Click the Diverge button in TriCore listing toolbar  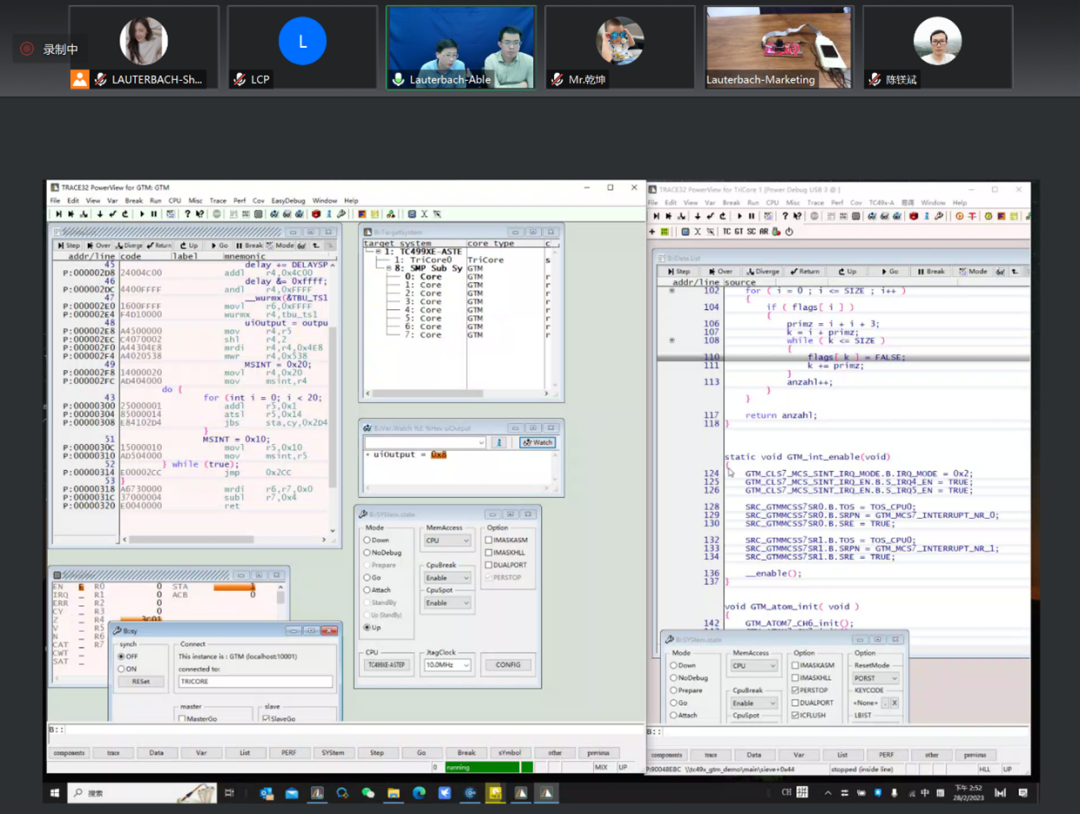(765, 271)
